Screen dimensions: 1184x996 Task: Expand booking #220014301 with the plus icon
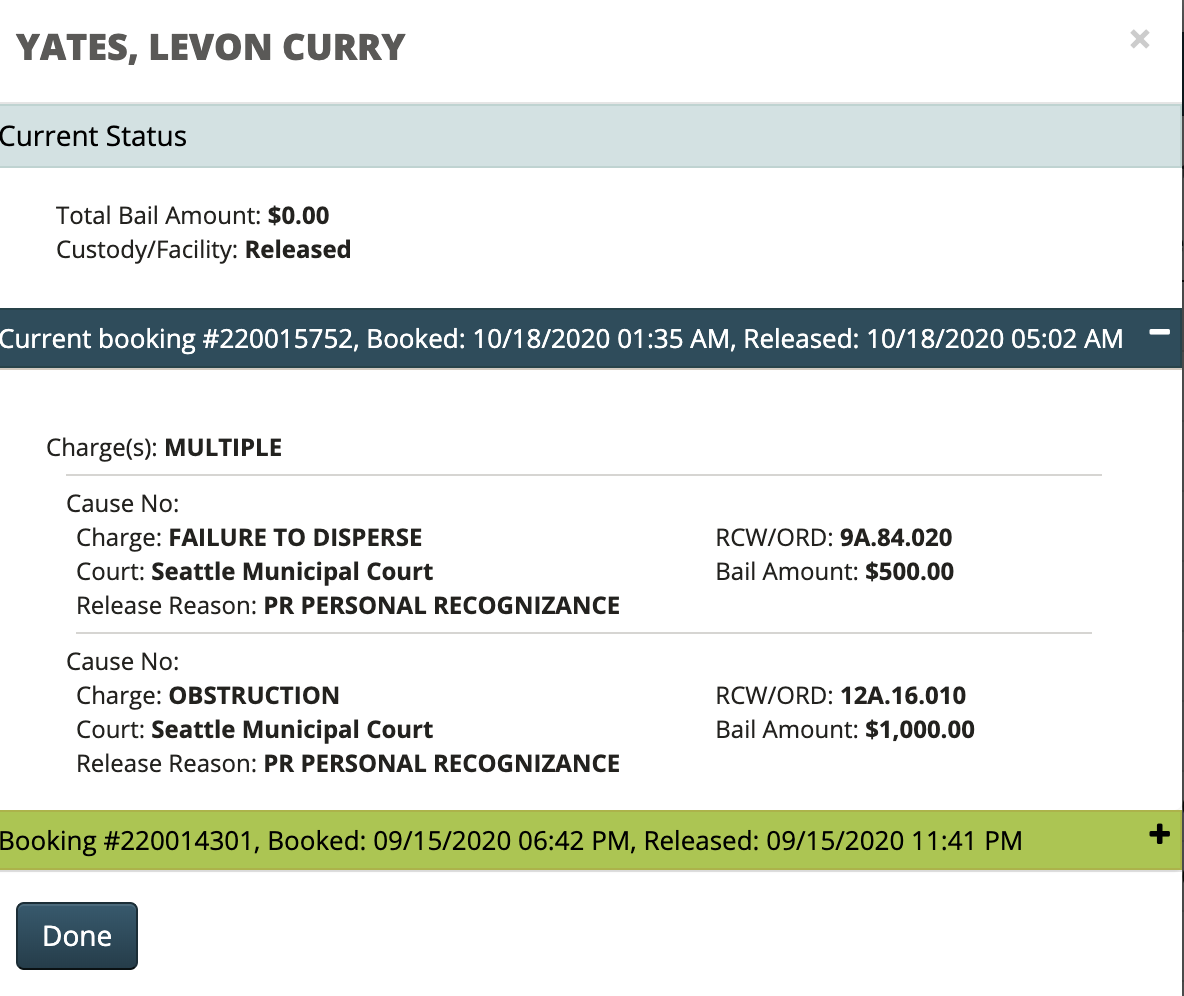pyautogui.click(x=1159, y=834)
